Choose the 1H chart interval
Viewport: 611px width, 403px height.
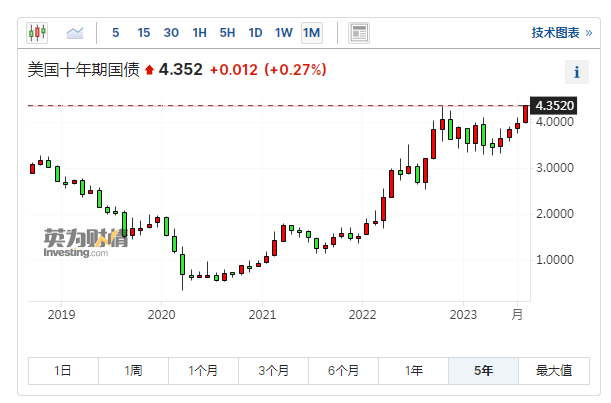pos(199,33)
